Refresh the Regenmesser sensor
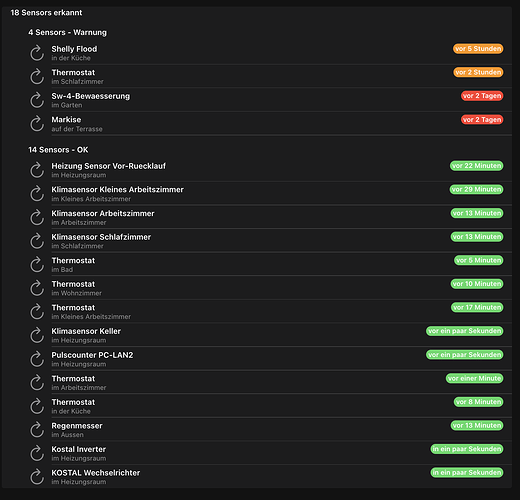This screenshot has height=500, width=520. click(x=37, y=430)
